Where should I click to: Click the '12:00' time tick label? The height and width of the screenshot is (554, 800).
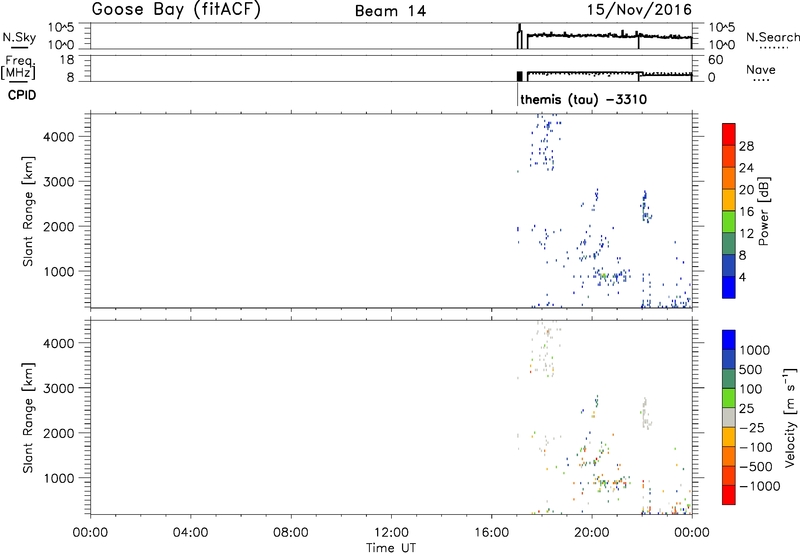click(x=391, y=533)
